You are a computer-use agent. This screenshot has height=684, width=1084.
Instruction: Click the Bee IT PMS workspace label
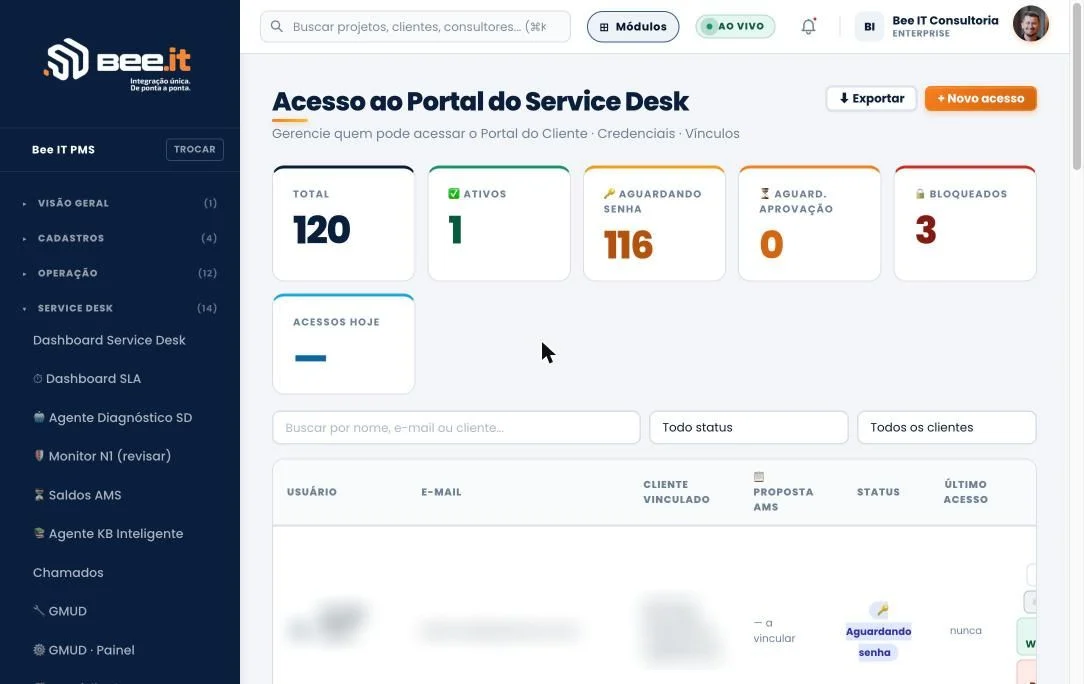(63, 149)
